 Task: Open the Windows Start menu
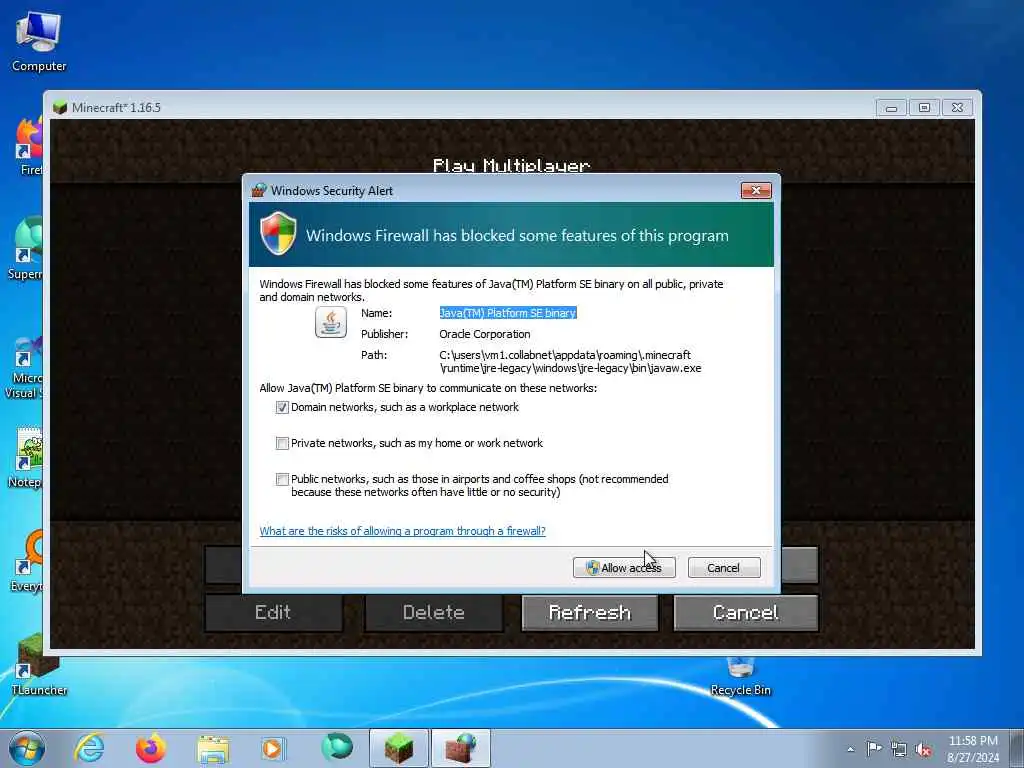27,748
